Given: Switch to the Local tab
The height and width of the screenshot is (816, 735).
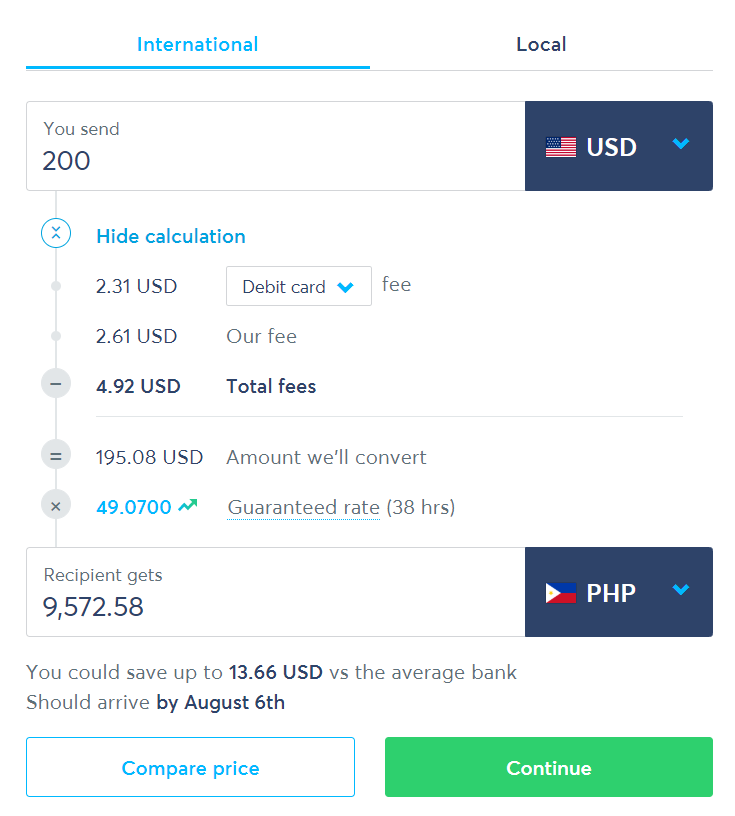Looking at the screenshot, I should pos(541,45).
